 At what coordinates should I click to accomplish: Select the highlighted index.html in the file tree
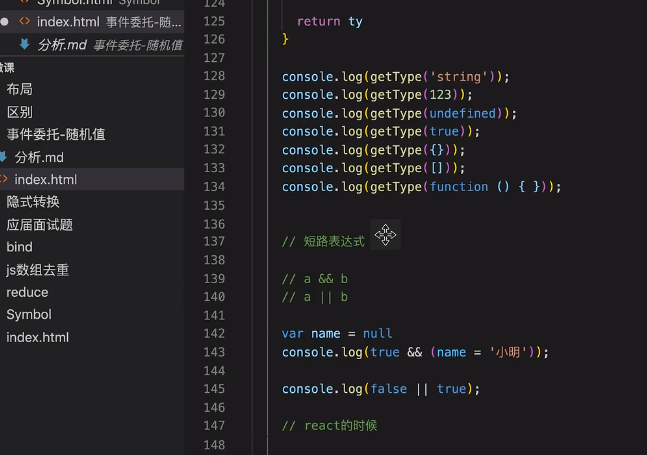click(x=92, y=179)
